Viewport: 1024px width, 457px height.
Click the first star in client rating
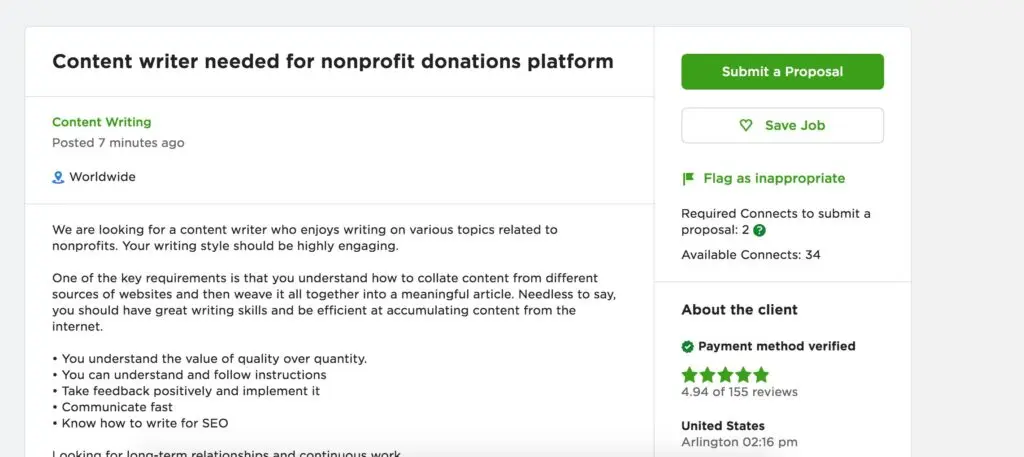click(x=689, y=375)
